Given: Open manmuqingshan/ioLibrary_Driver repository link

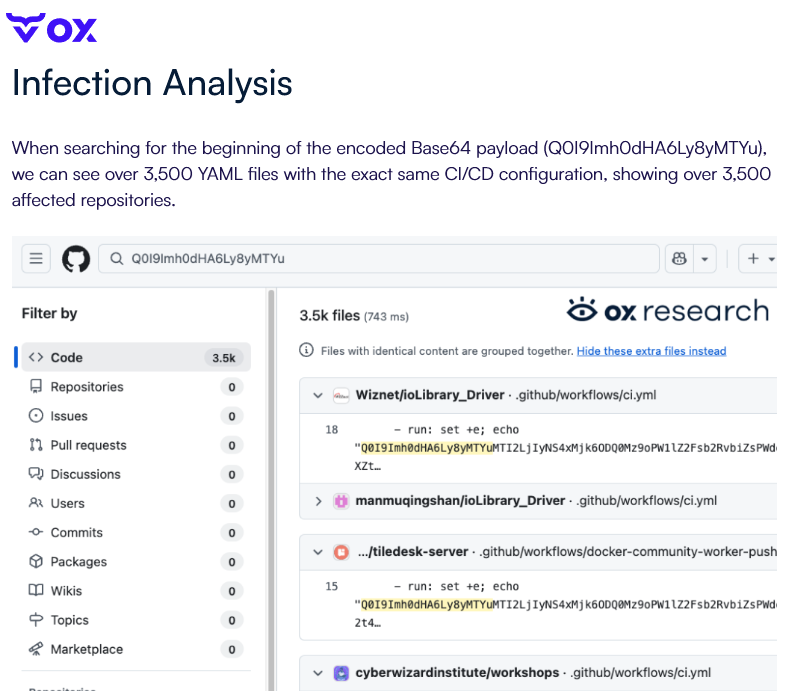Looking at the screenshot, I should tap(460, 501).
